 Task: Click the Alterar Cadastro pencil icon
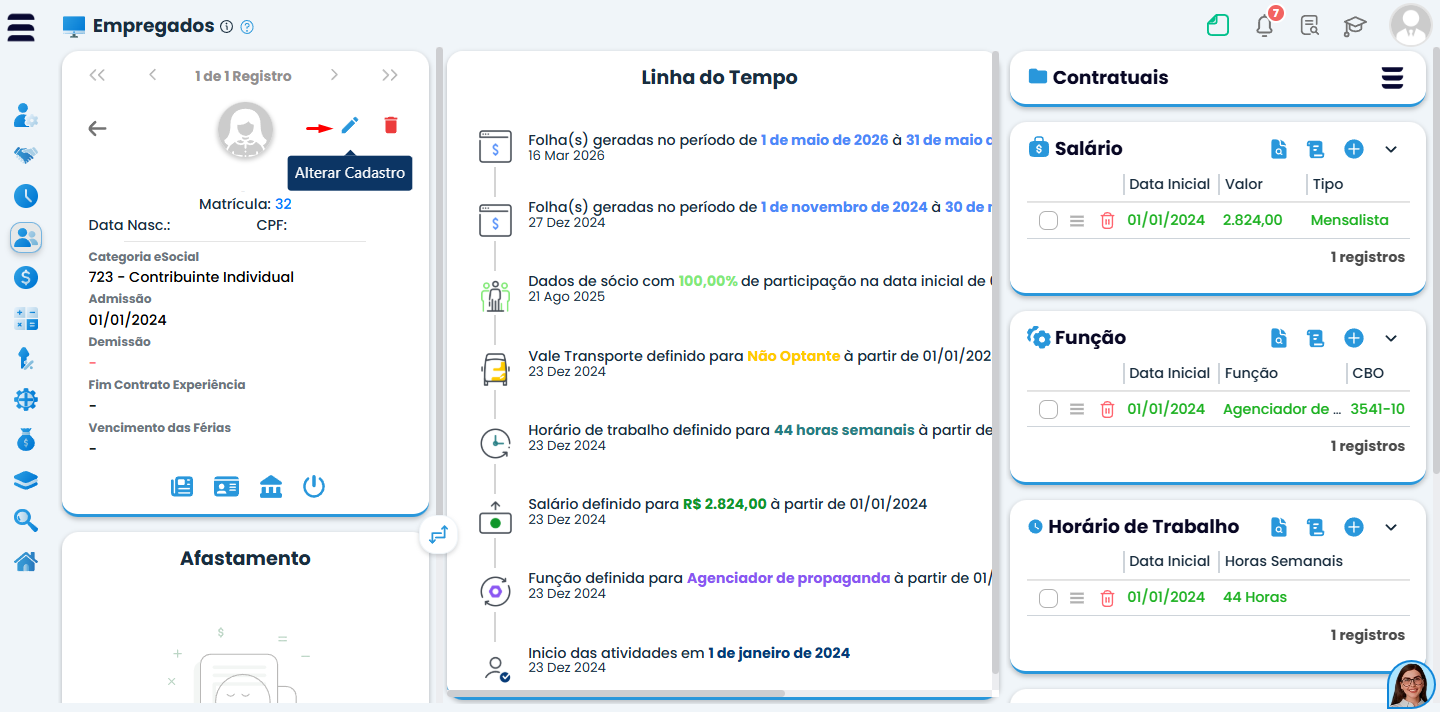349,125
